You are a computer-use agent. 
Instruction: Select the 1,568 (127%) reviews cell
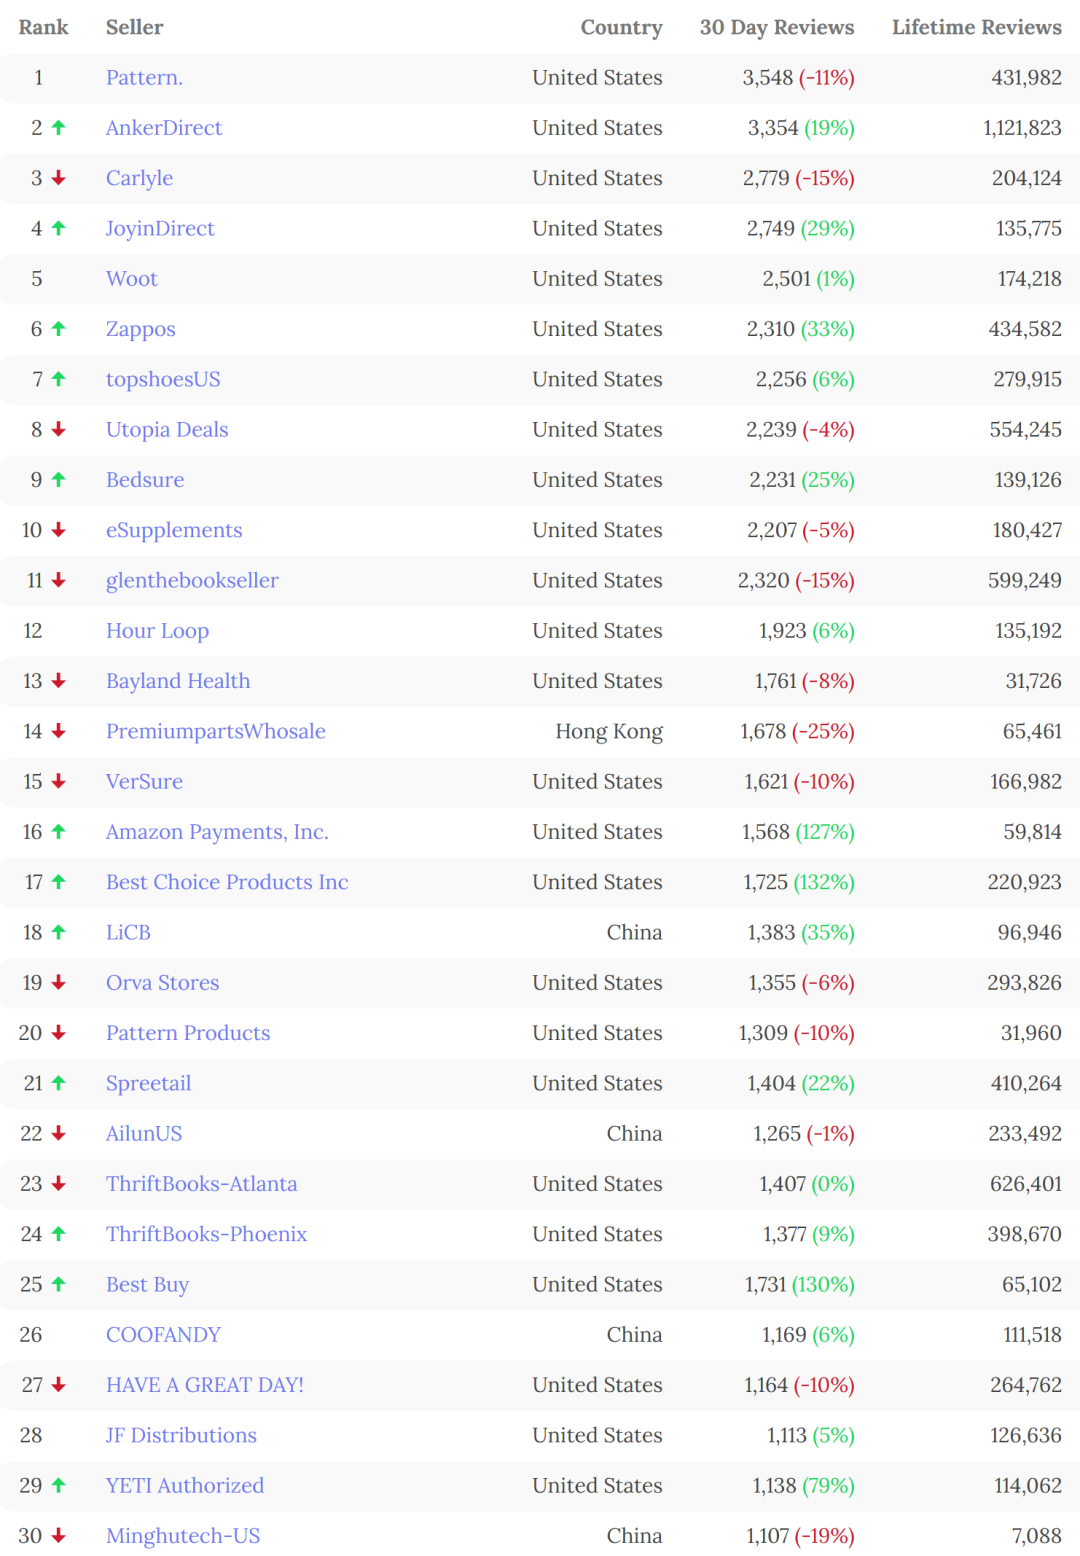point(798,832)
